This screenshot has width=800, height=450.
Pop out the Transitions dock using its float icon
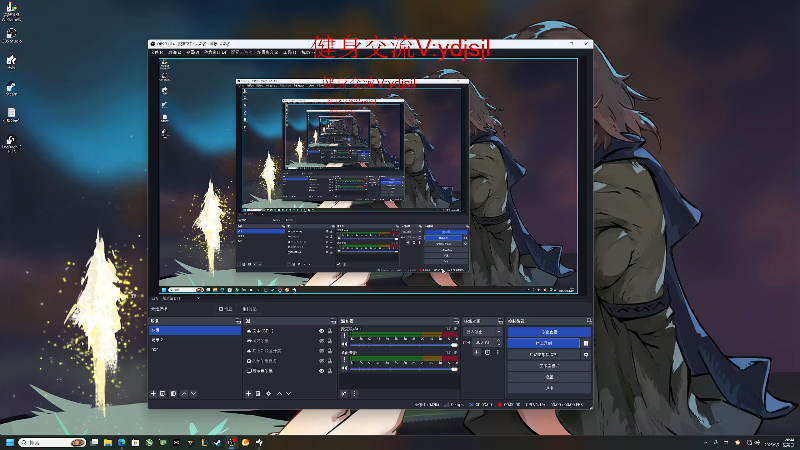500,321
